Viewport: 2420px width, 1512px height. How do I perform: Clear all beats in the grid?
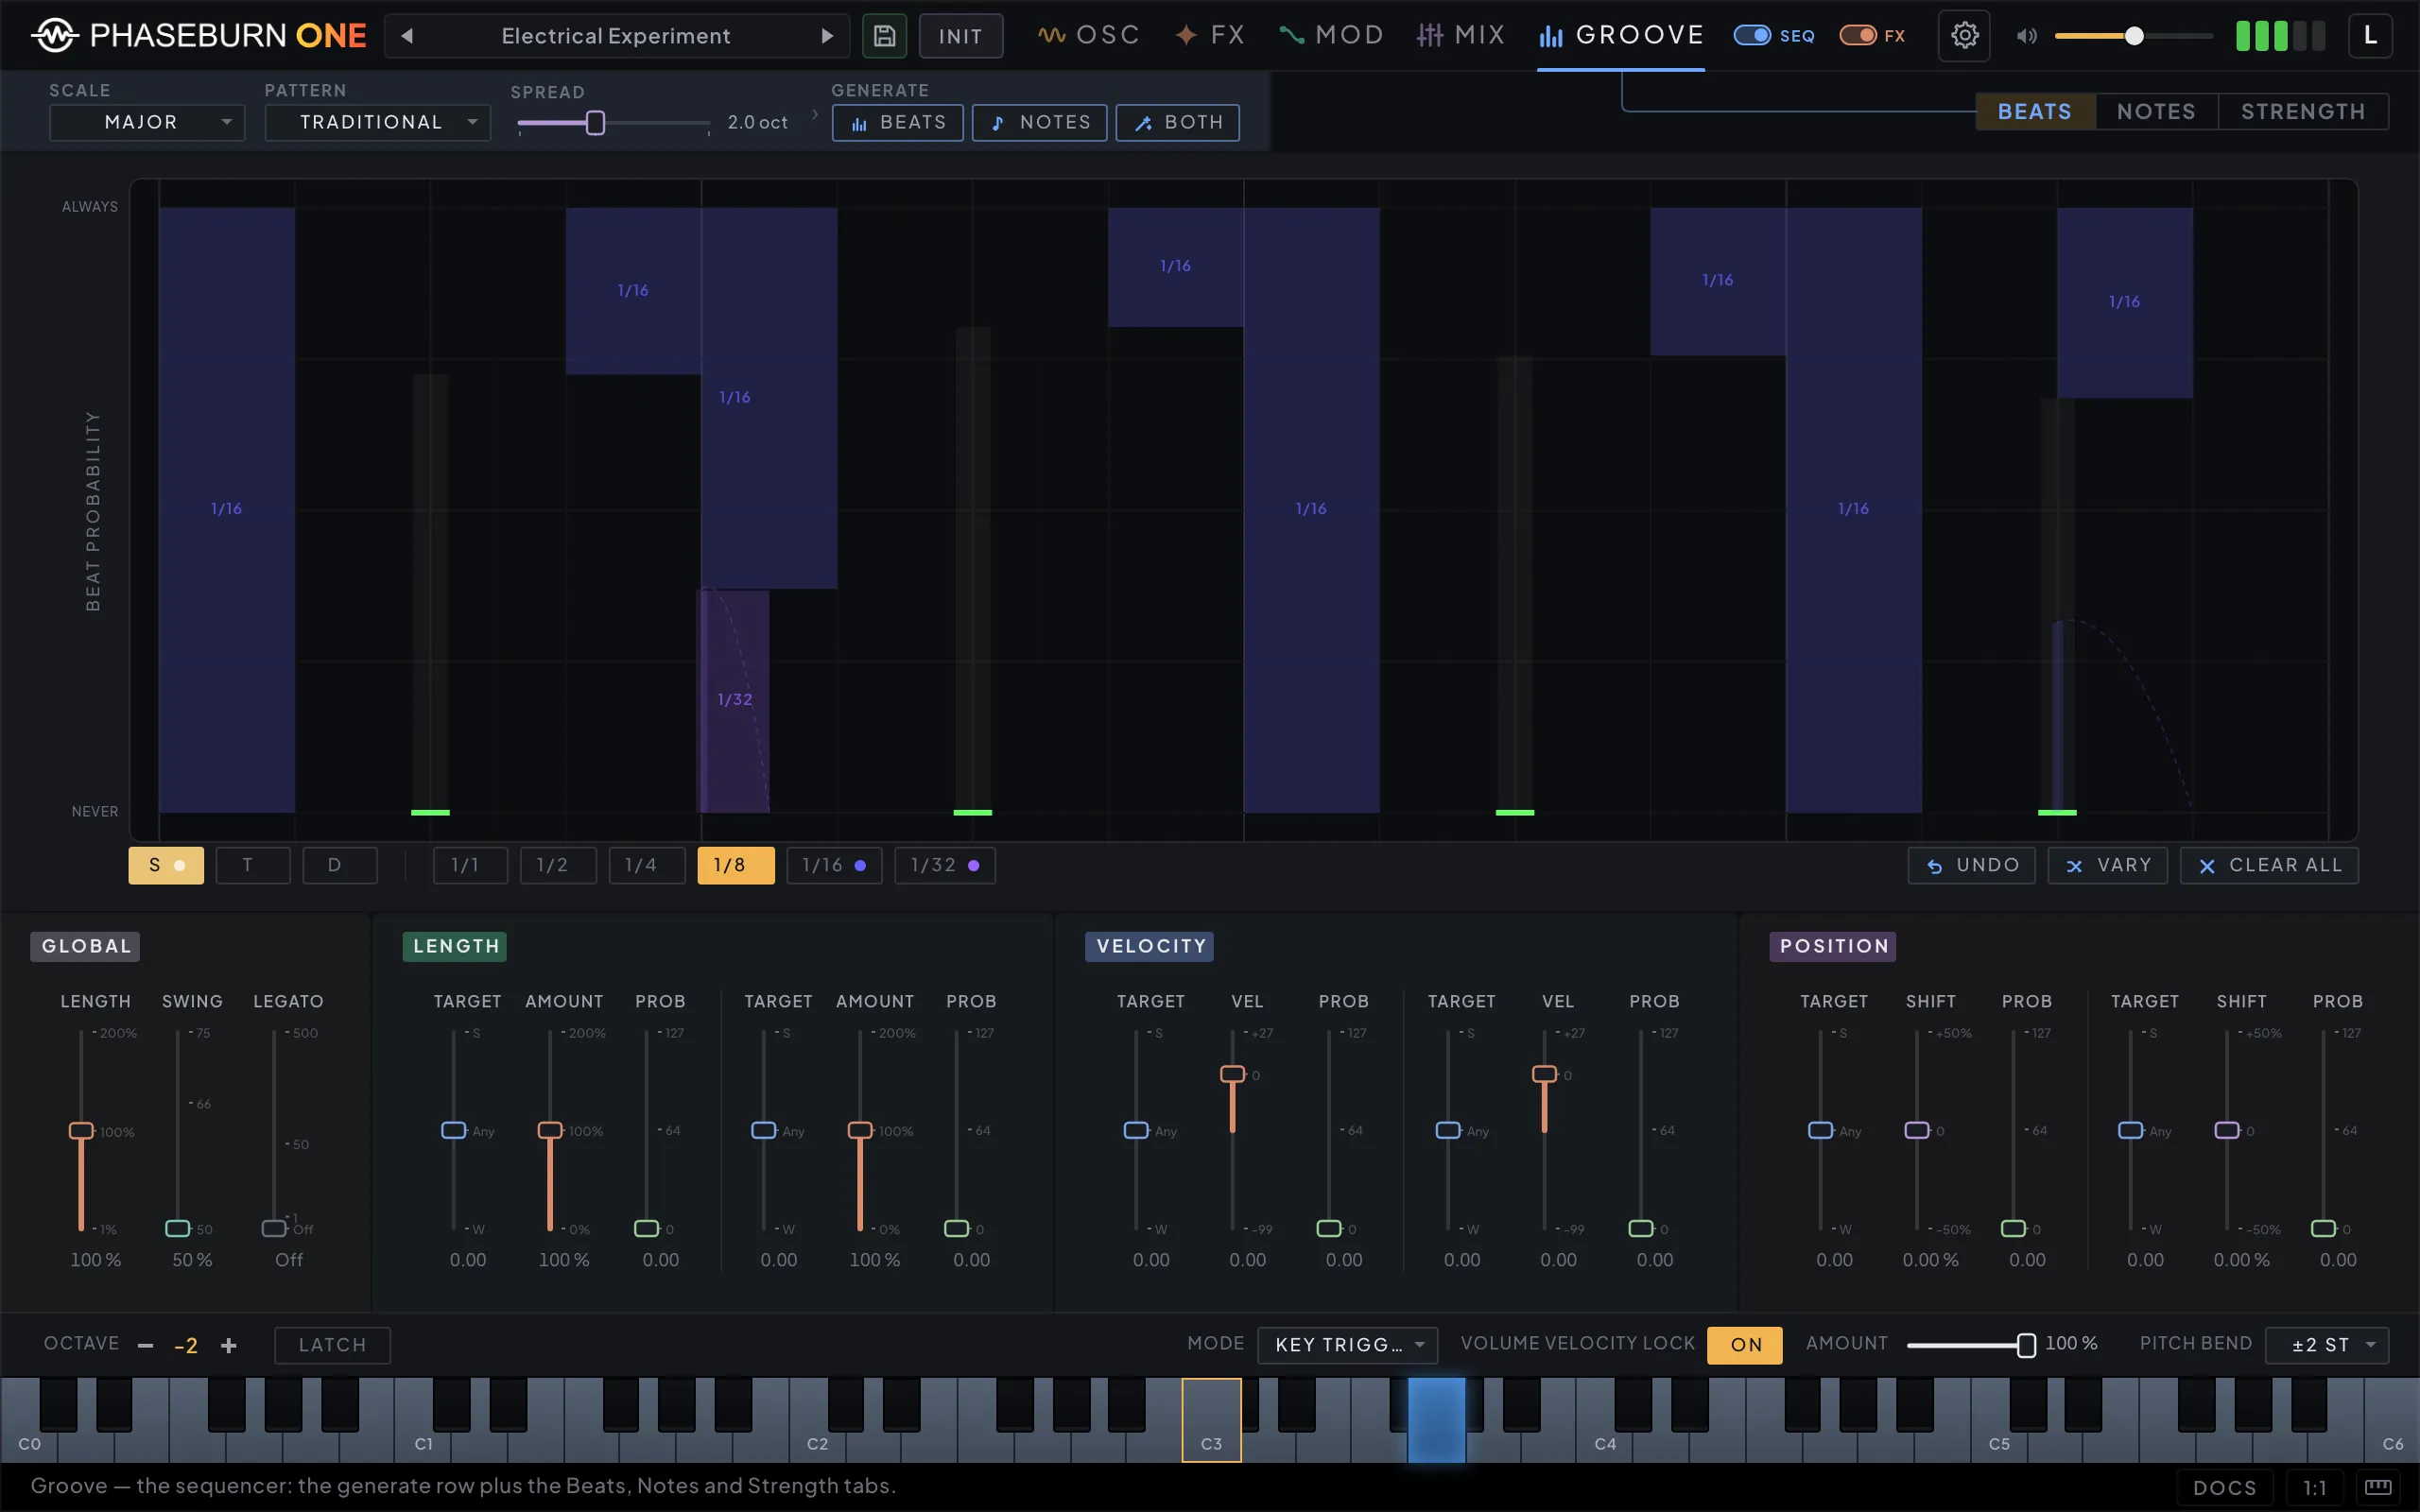coord(2269,865)
